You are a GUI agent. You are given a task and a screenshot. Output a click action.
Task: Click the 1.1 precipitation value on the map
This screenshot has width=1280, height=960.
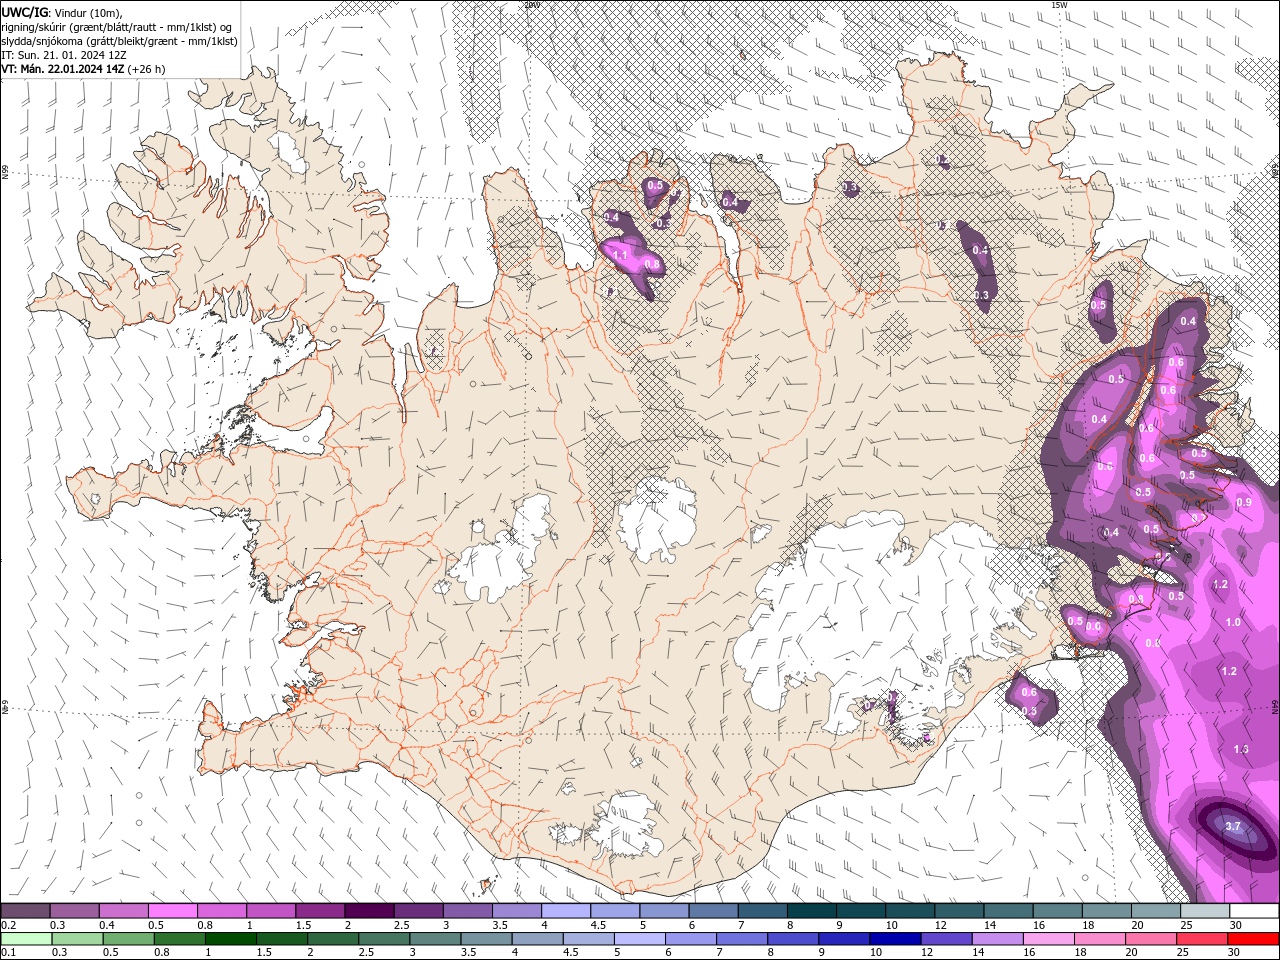point(620,256)
